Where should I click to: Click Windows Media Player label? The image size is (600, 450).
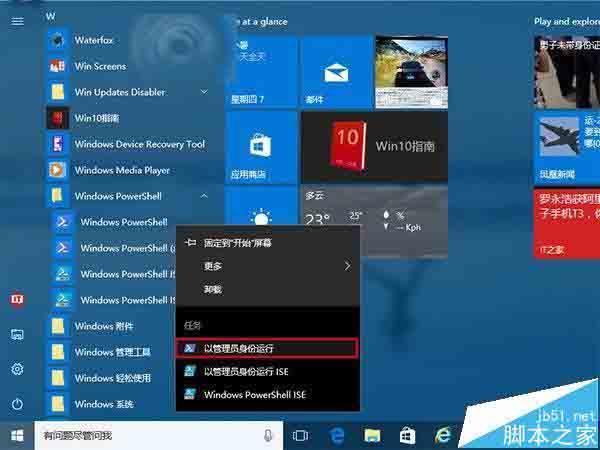[x=122, y=170]
